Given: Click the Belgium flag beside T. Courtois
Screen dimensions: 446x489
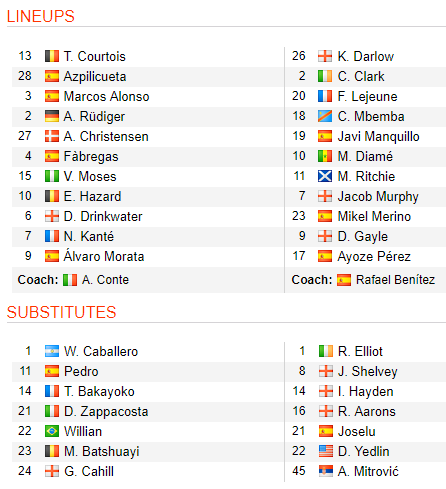Looking at the screenshot, I should click(x=52, y=56).
